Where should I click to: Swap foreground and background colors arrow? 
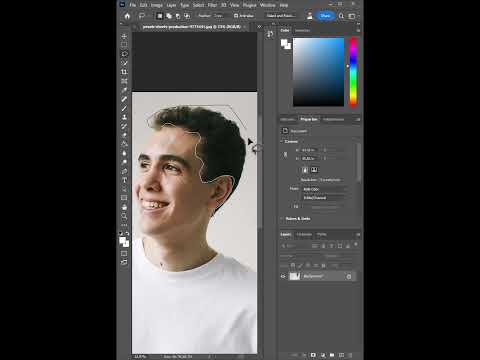point(128,233)
